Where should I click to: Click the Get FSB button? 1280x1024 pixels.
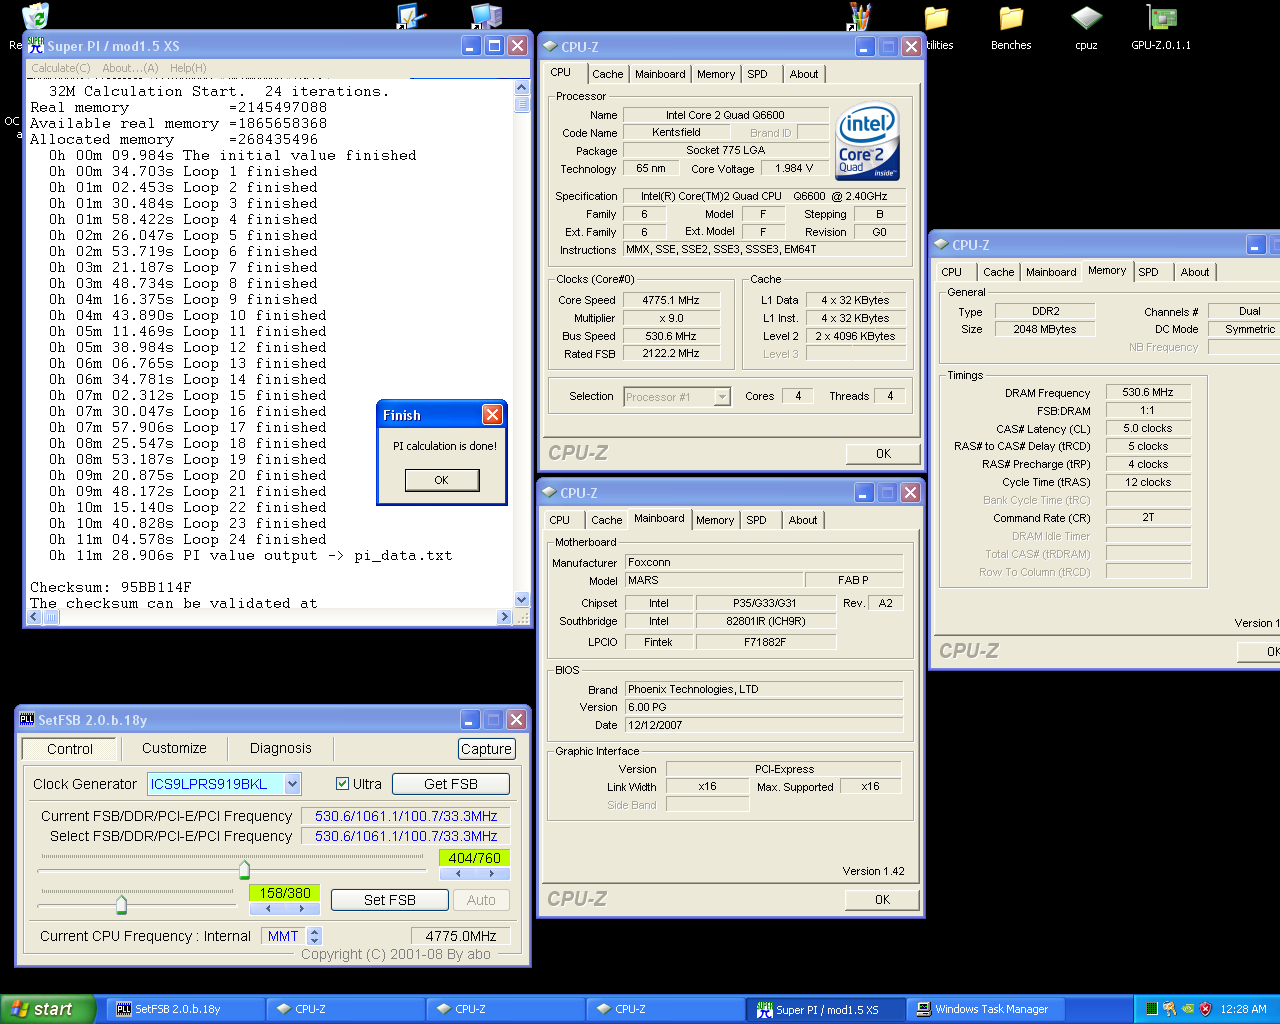click(451, 784)
